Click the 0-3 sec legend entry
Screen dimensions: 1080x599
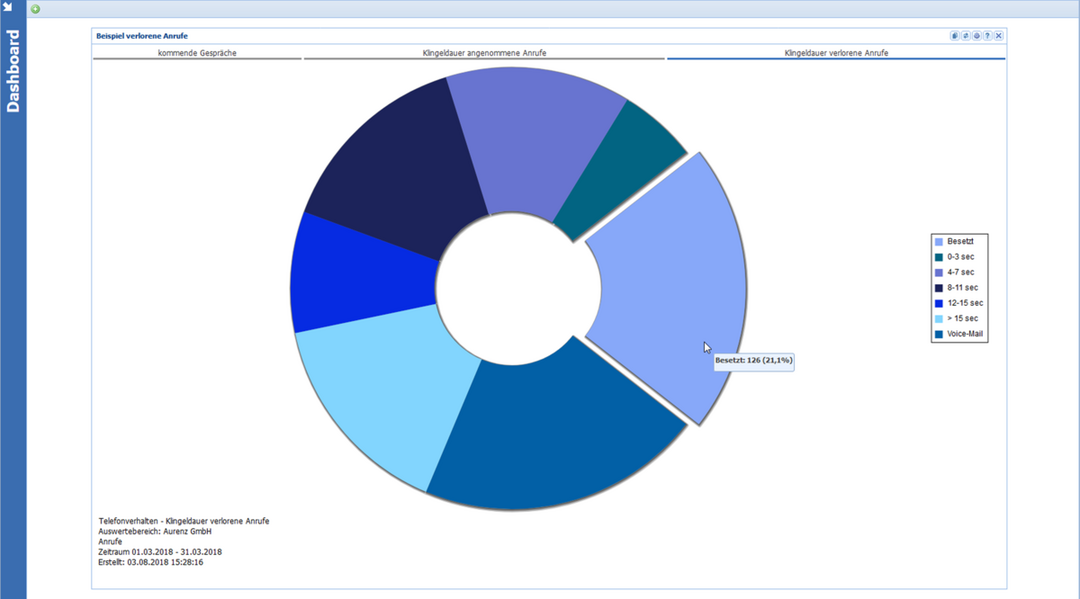960,257
